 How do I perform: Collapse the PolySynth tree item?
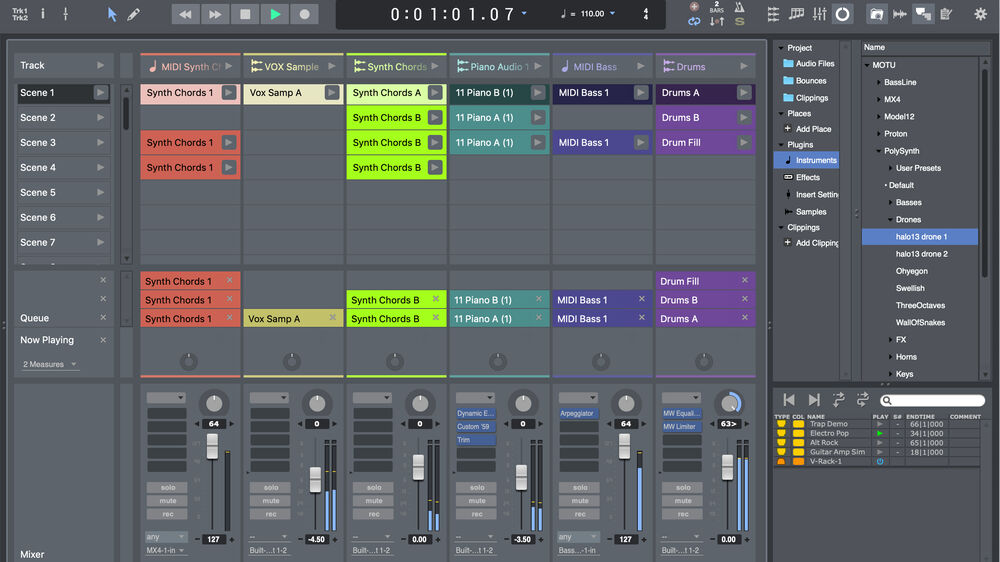coord(877,151)
